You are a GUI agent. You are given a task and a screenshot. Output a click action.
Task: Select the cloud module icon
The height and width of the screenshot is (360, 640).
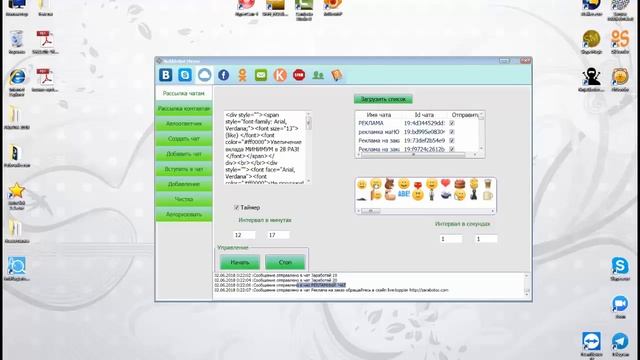[x=204, y=75]
